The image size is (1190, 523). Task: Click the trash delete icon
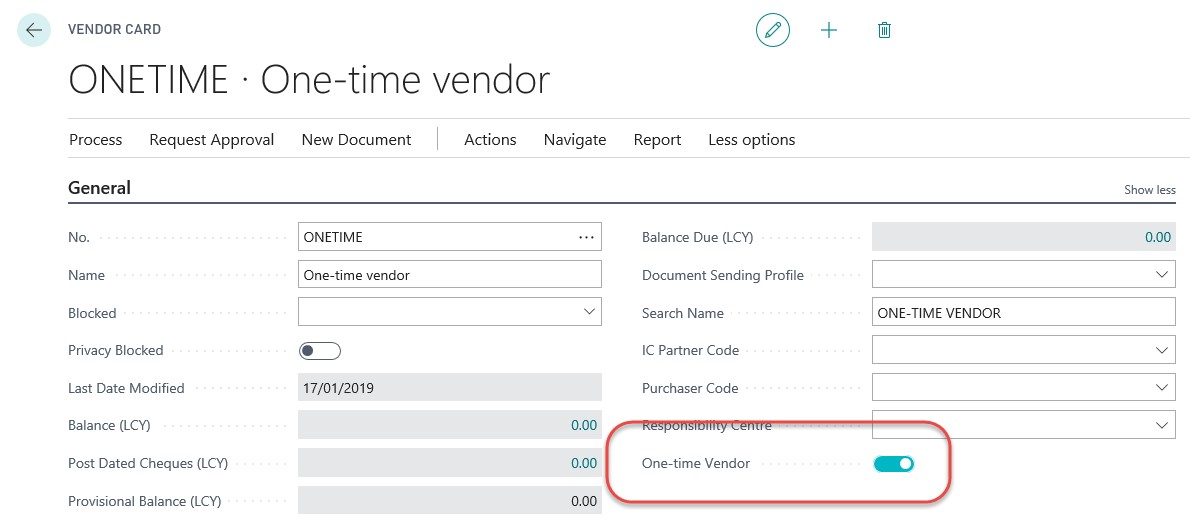coord(884,30)
